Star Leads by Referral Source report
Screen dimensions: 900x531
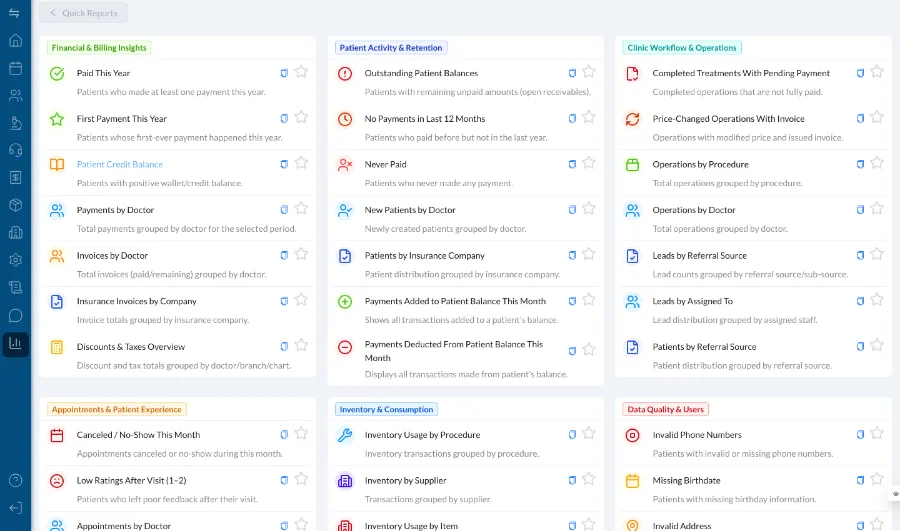pos(877,254)
